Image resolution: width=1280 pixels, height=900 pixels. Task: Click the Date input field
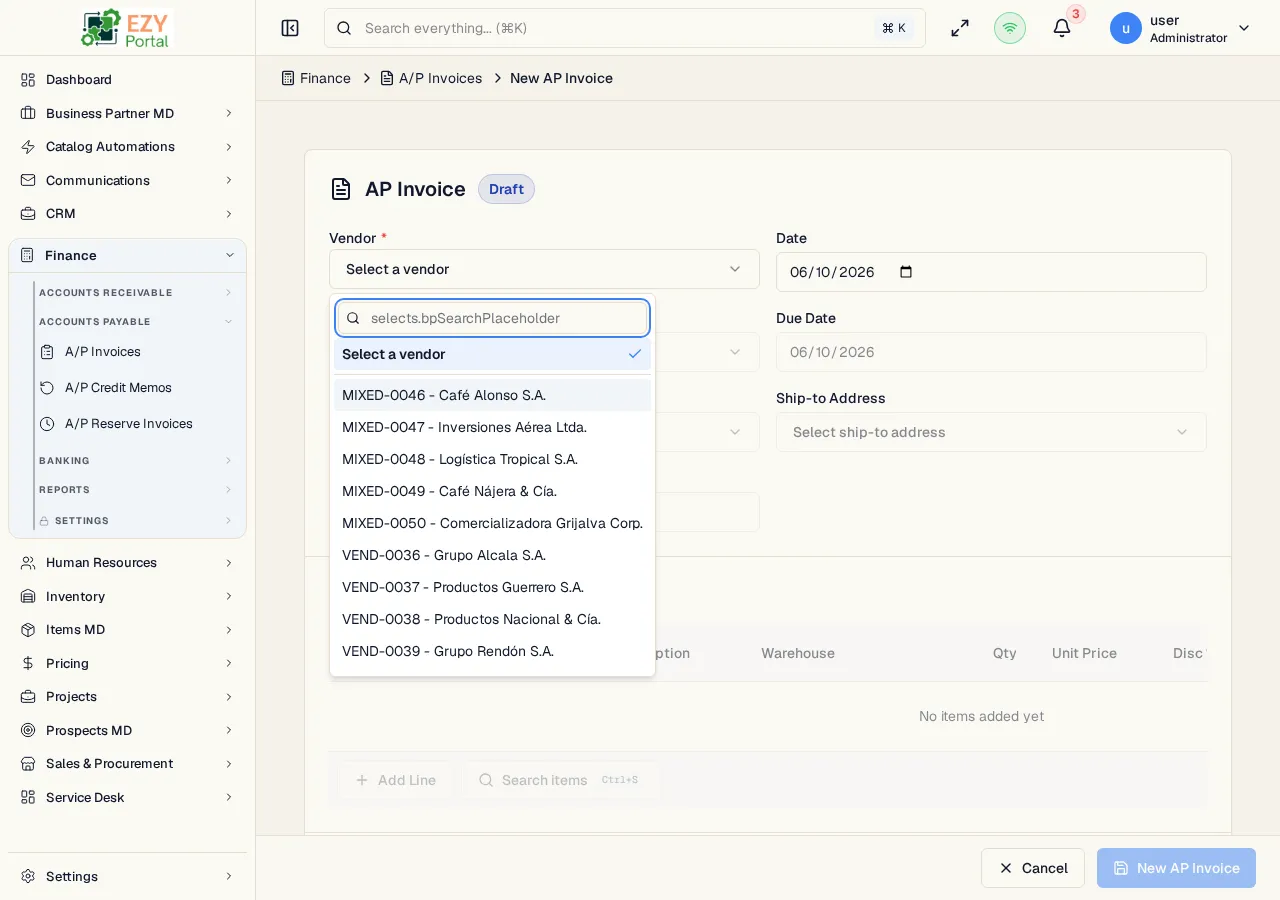991,272
